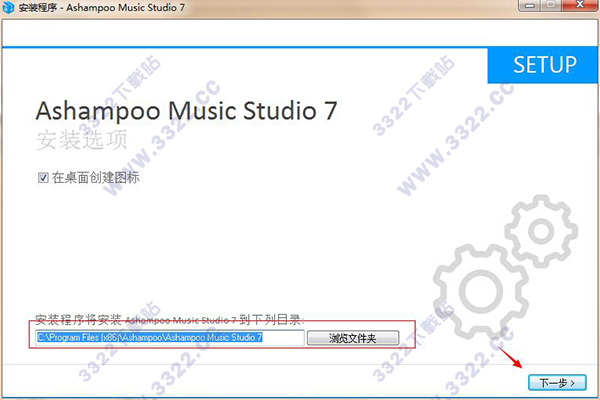Screen dimensions: 600x400
Task: Click the 安装选项 subtitle text
Action: coord(82,140)
